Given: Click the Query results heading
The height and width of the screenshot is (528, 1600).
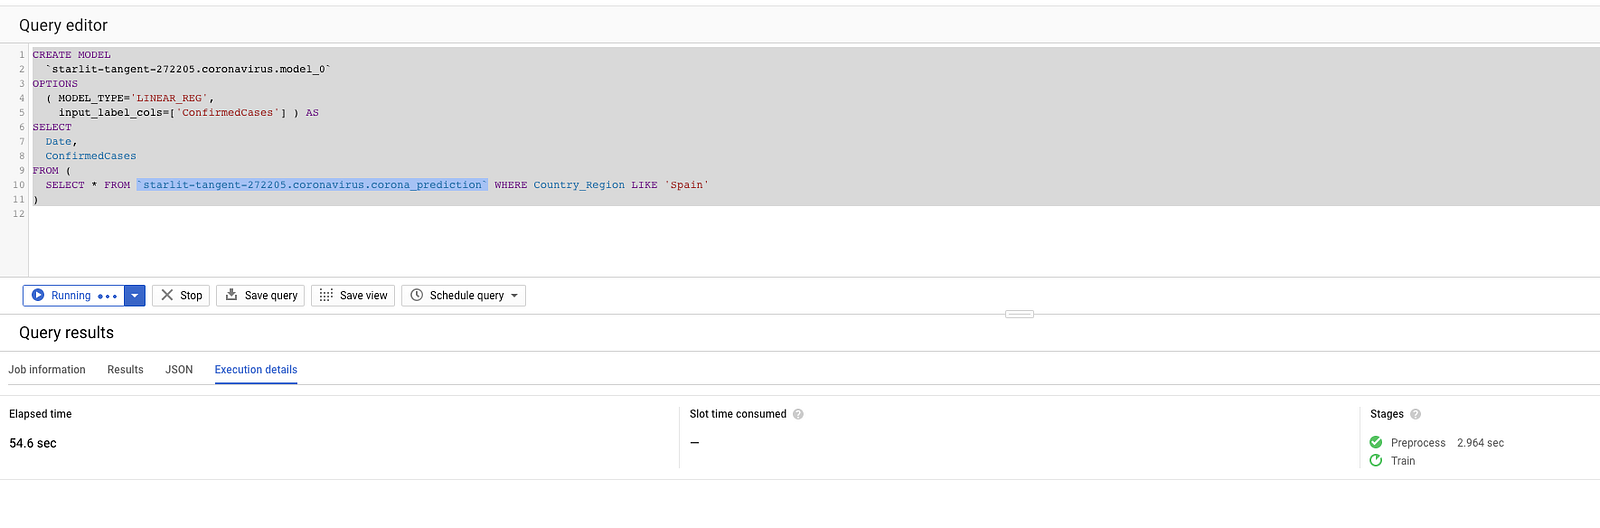Looking at the screenshot, I should (x=66, y=333).
